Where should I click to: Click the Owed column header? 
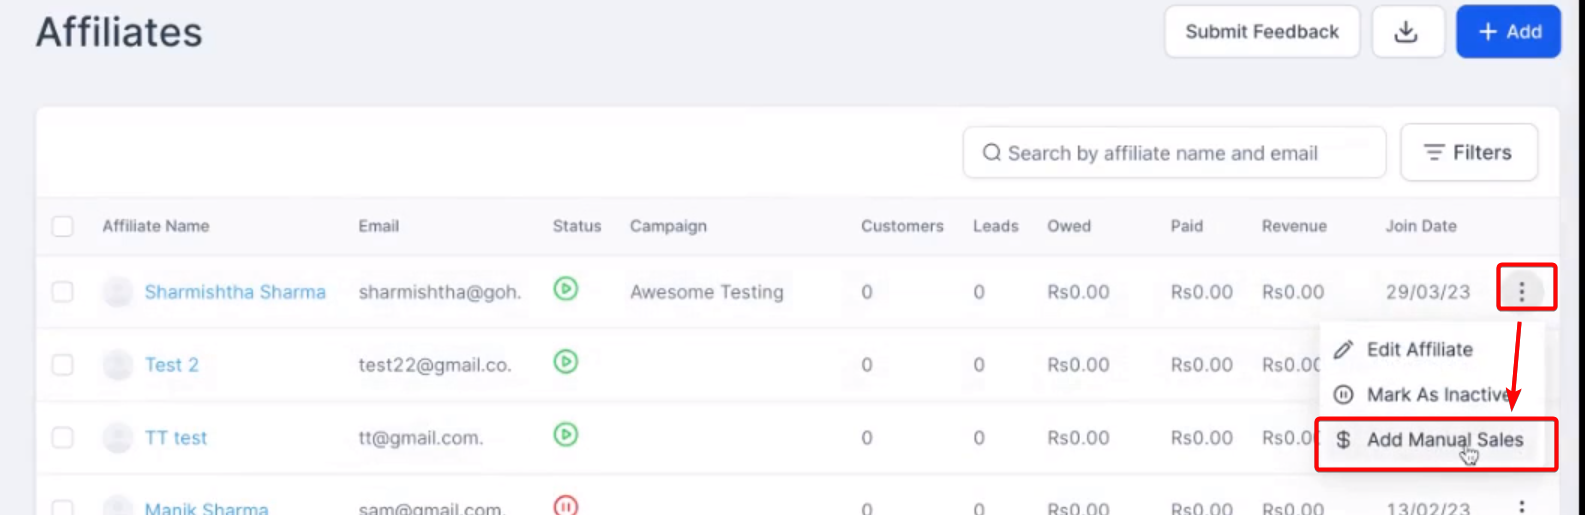coord(1069,226)
